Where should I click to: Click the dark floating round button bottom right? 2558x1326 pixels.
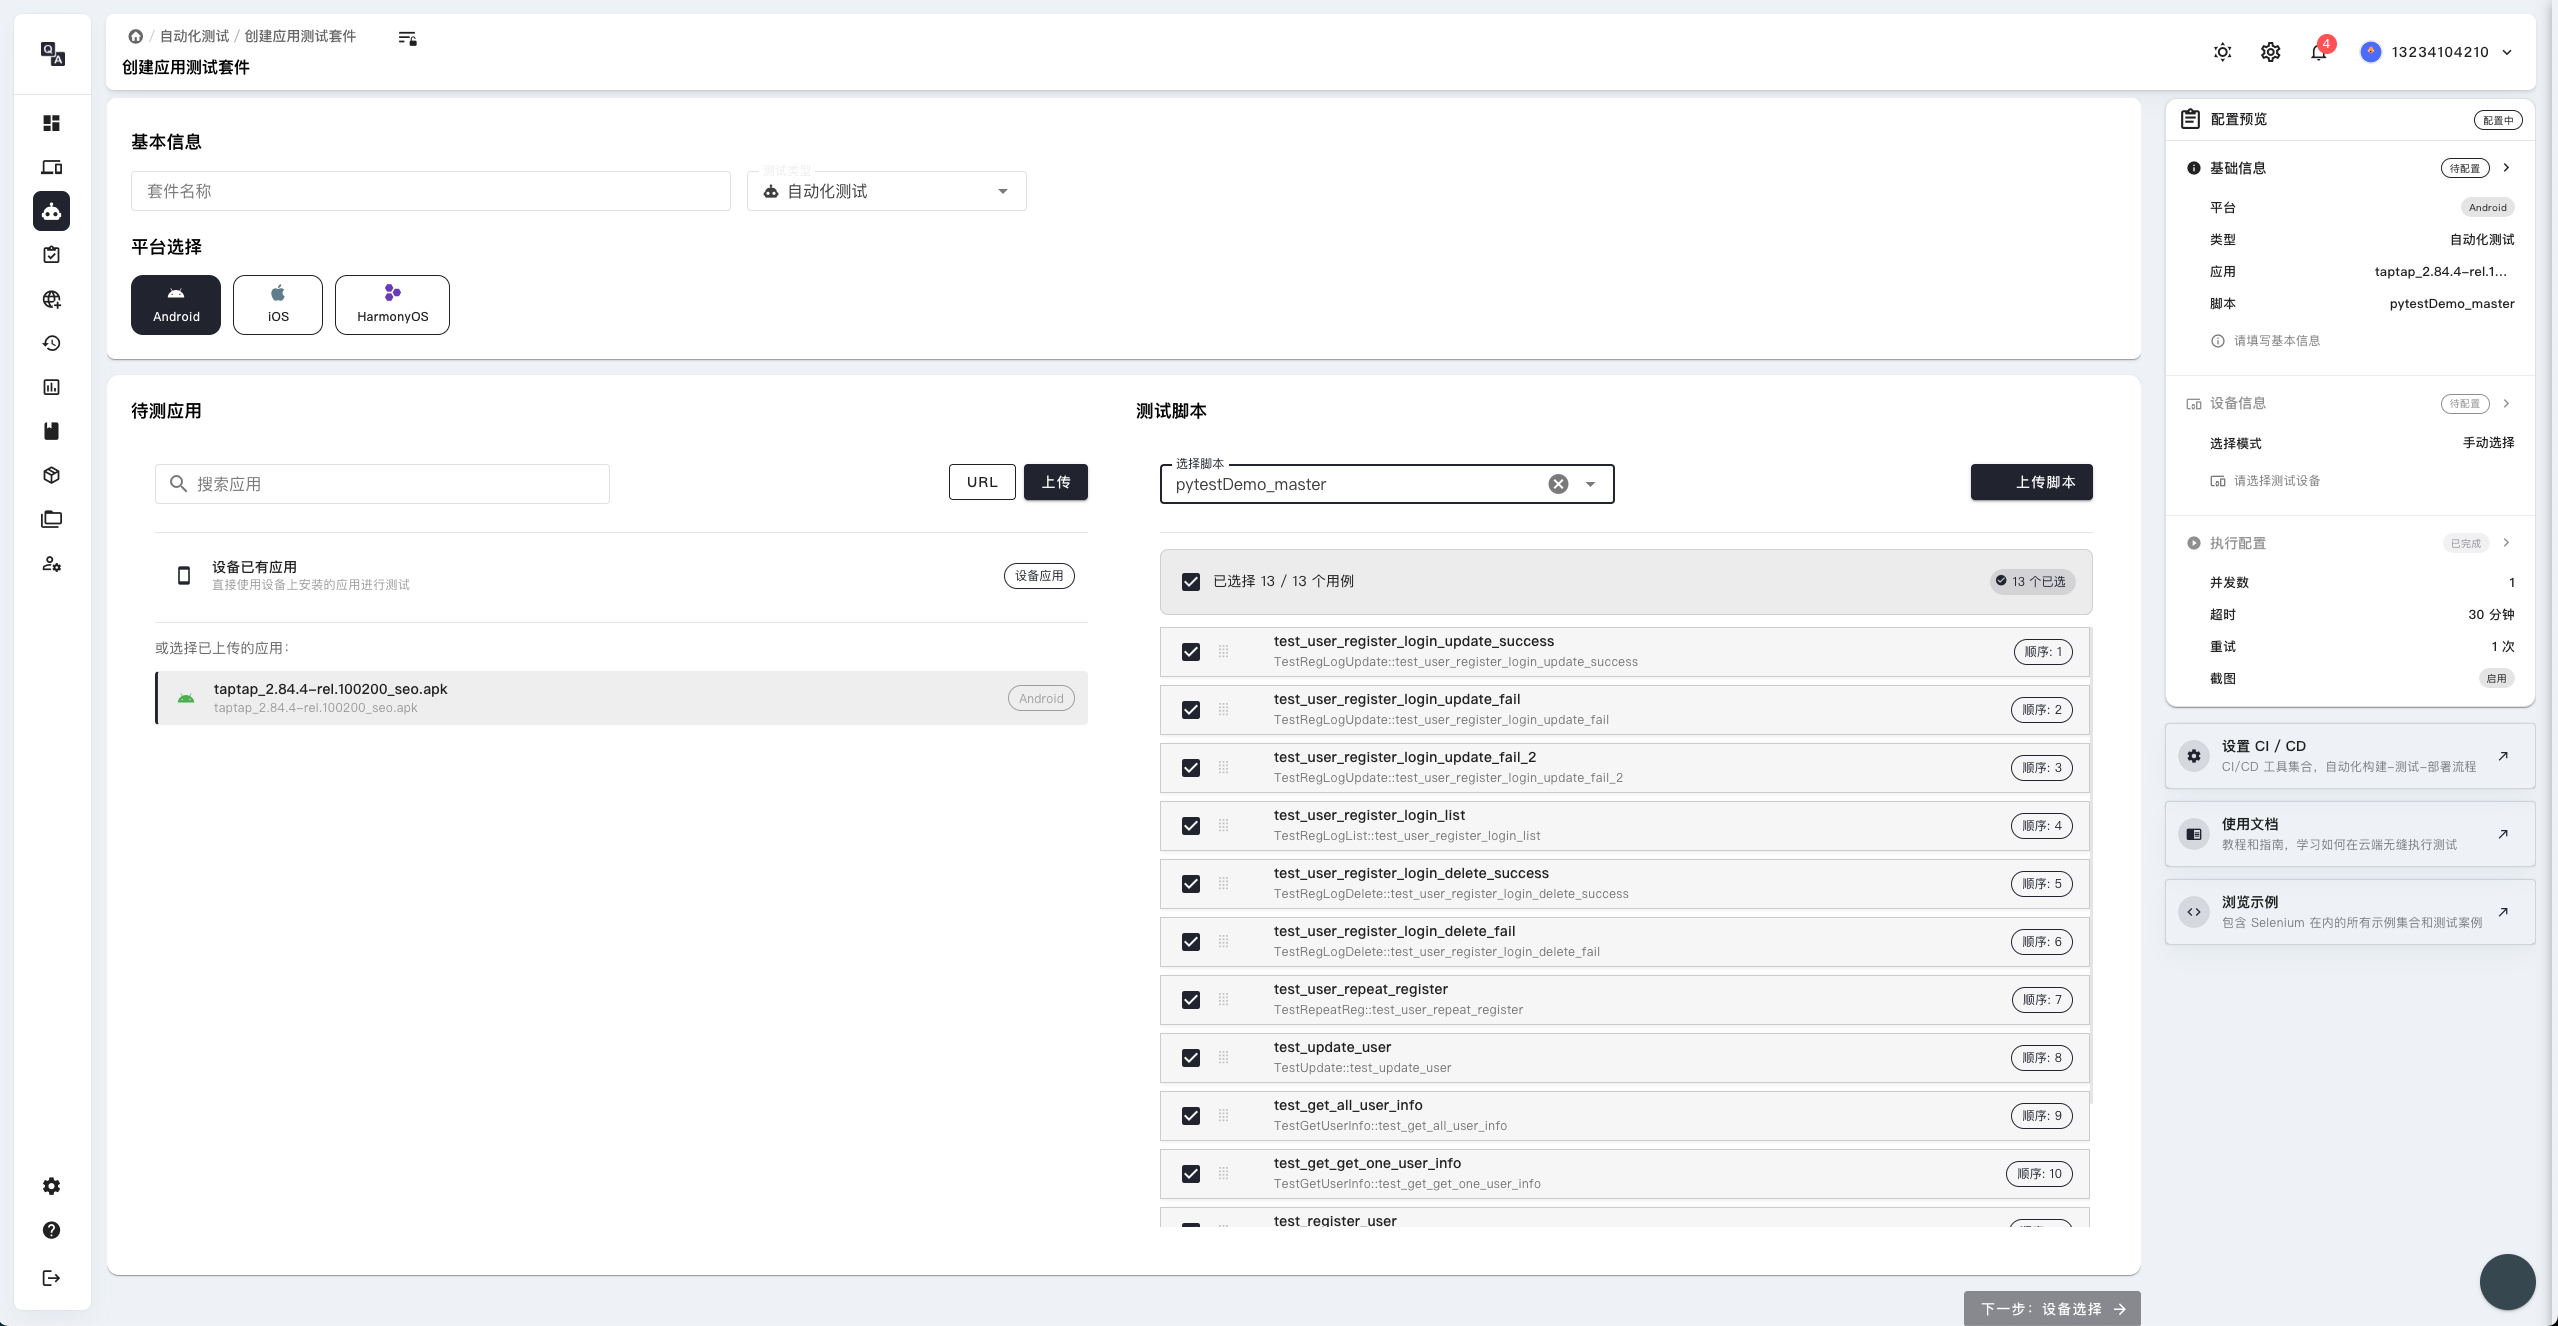(x=2507, y=1282)
